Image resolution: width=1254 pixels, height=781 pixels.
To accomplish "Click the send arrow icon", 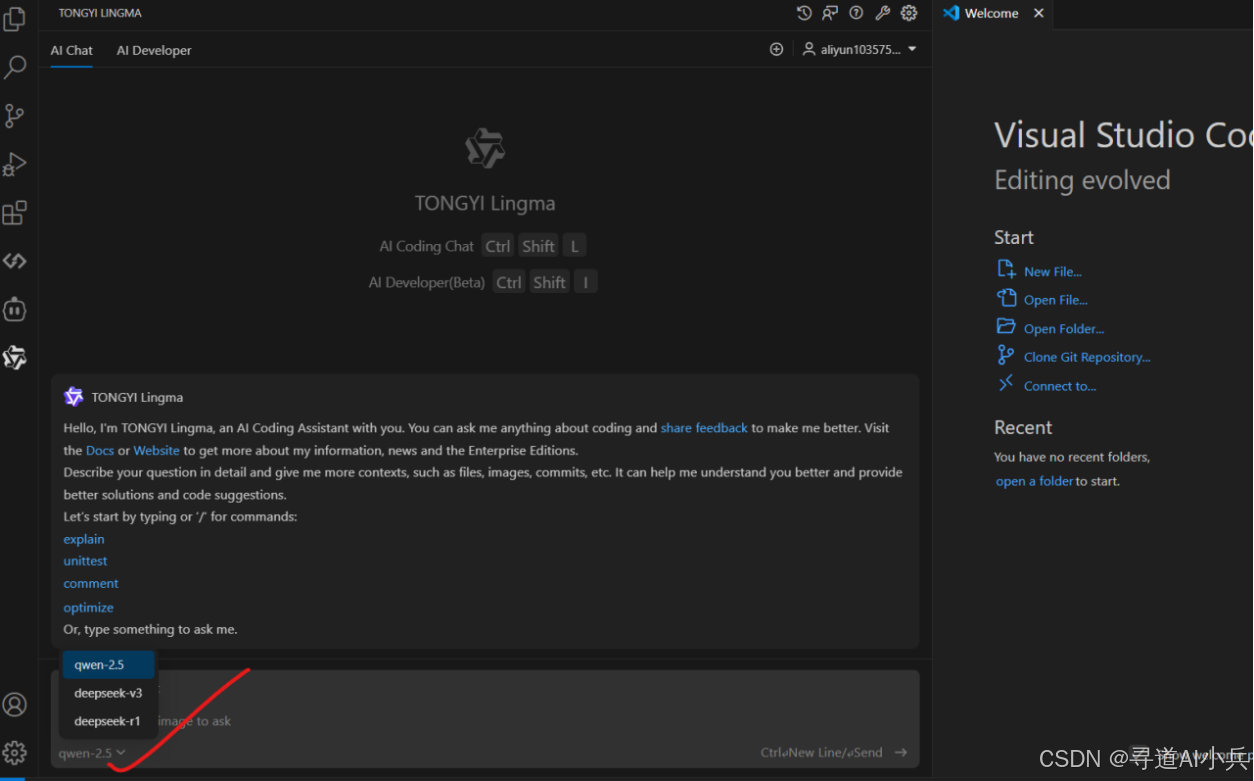I will [x=901, y=752].
